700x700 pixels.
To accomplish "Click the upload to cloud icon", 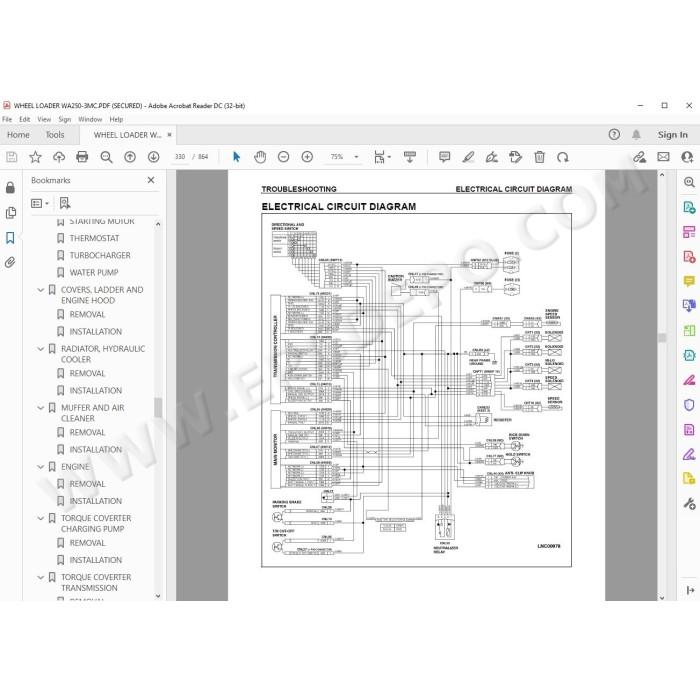I will 59,157.
